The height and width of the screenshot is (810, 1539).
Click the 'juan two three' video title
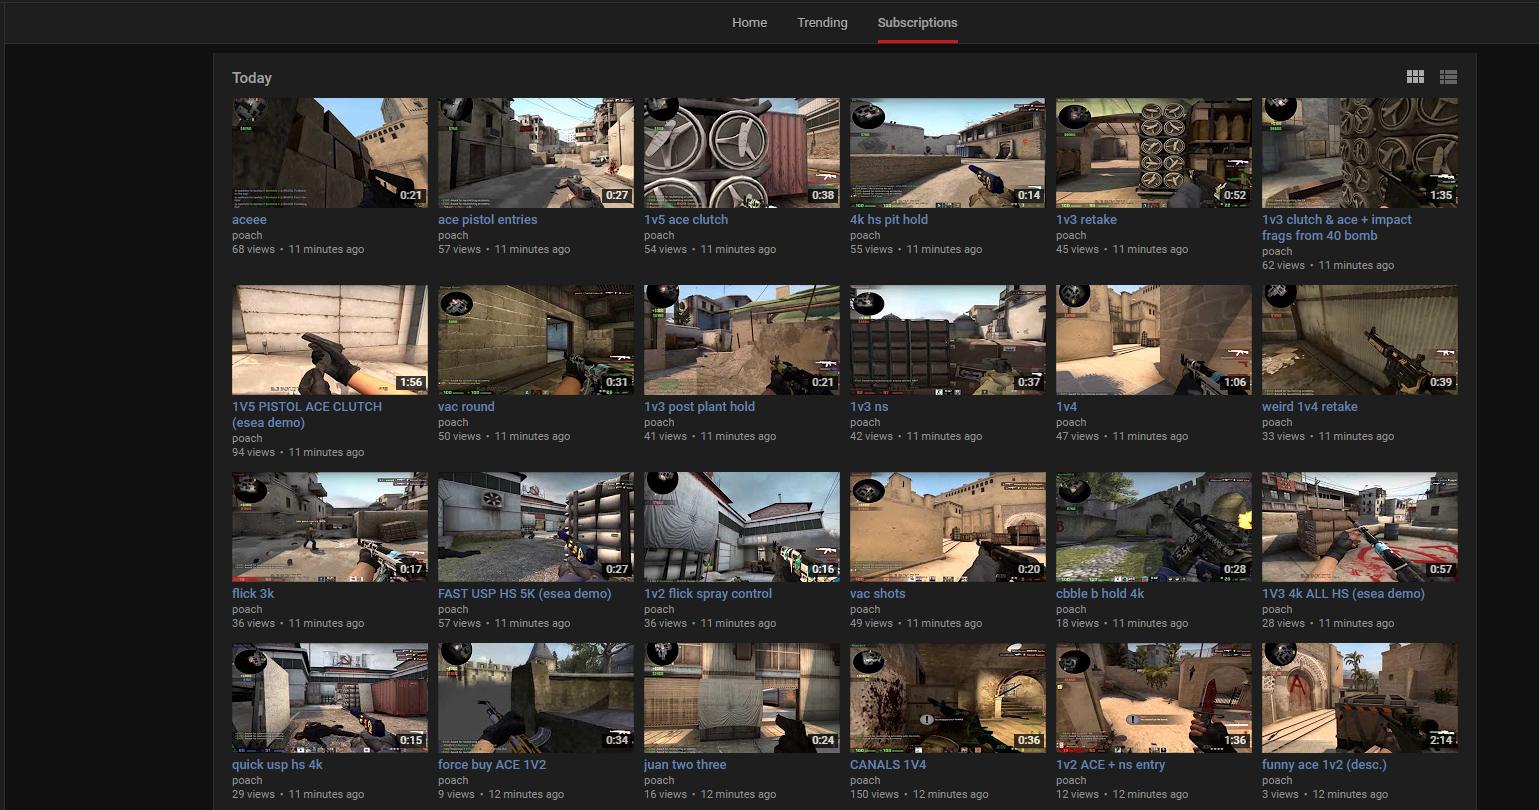tap(685, 765)
